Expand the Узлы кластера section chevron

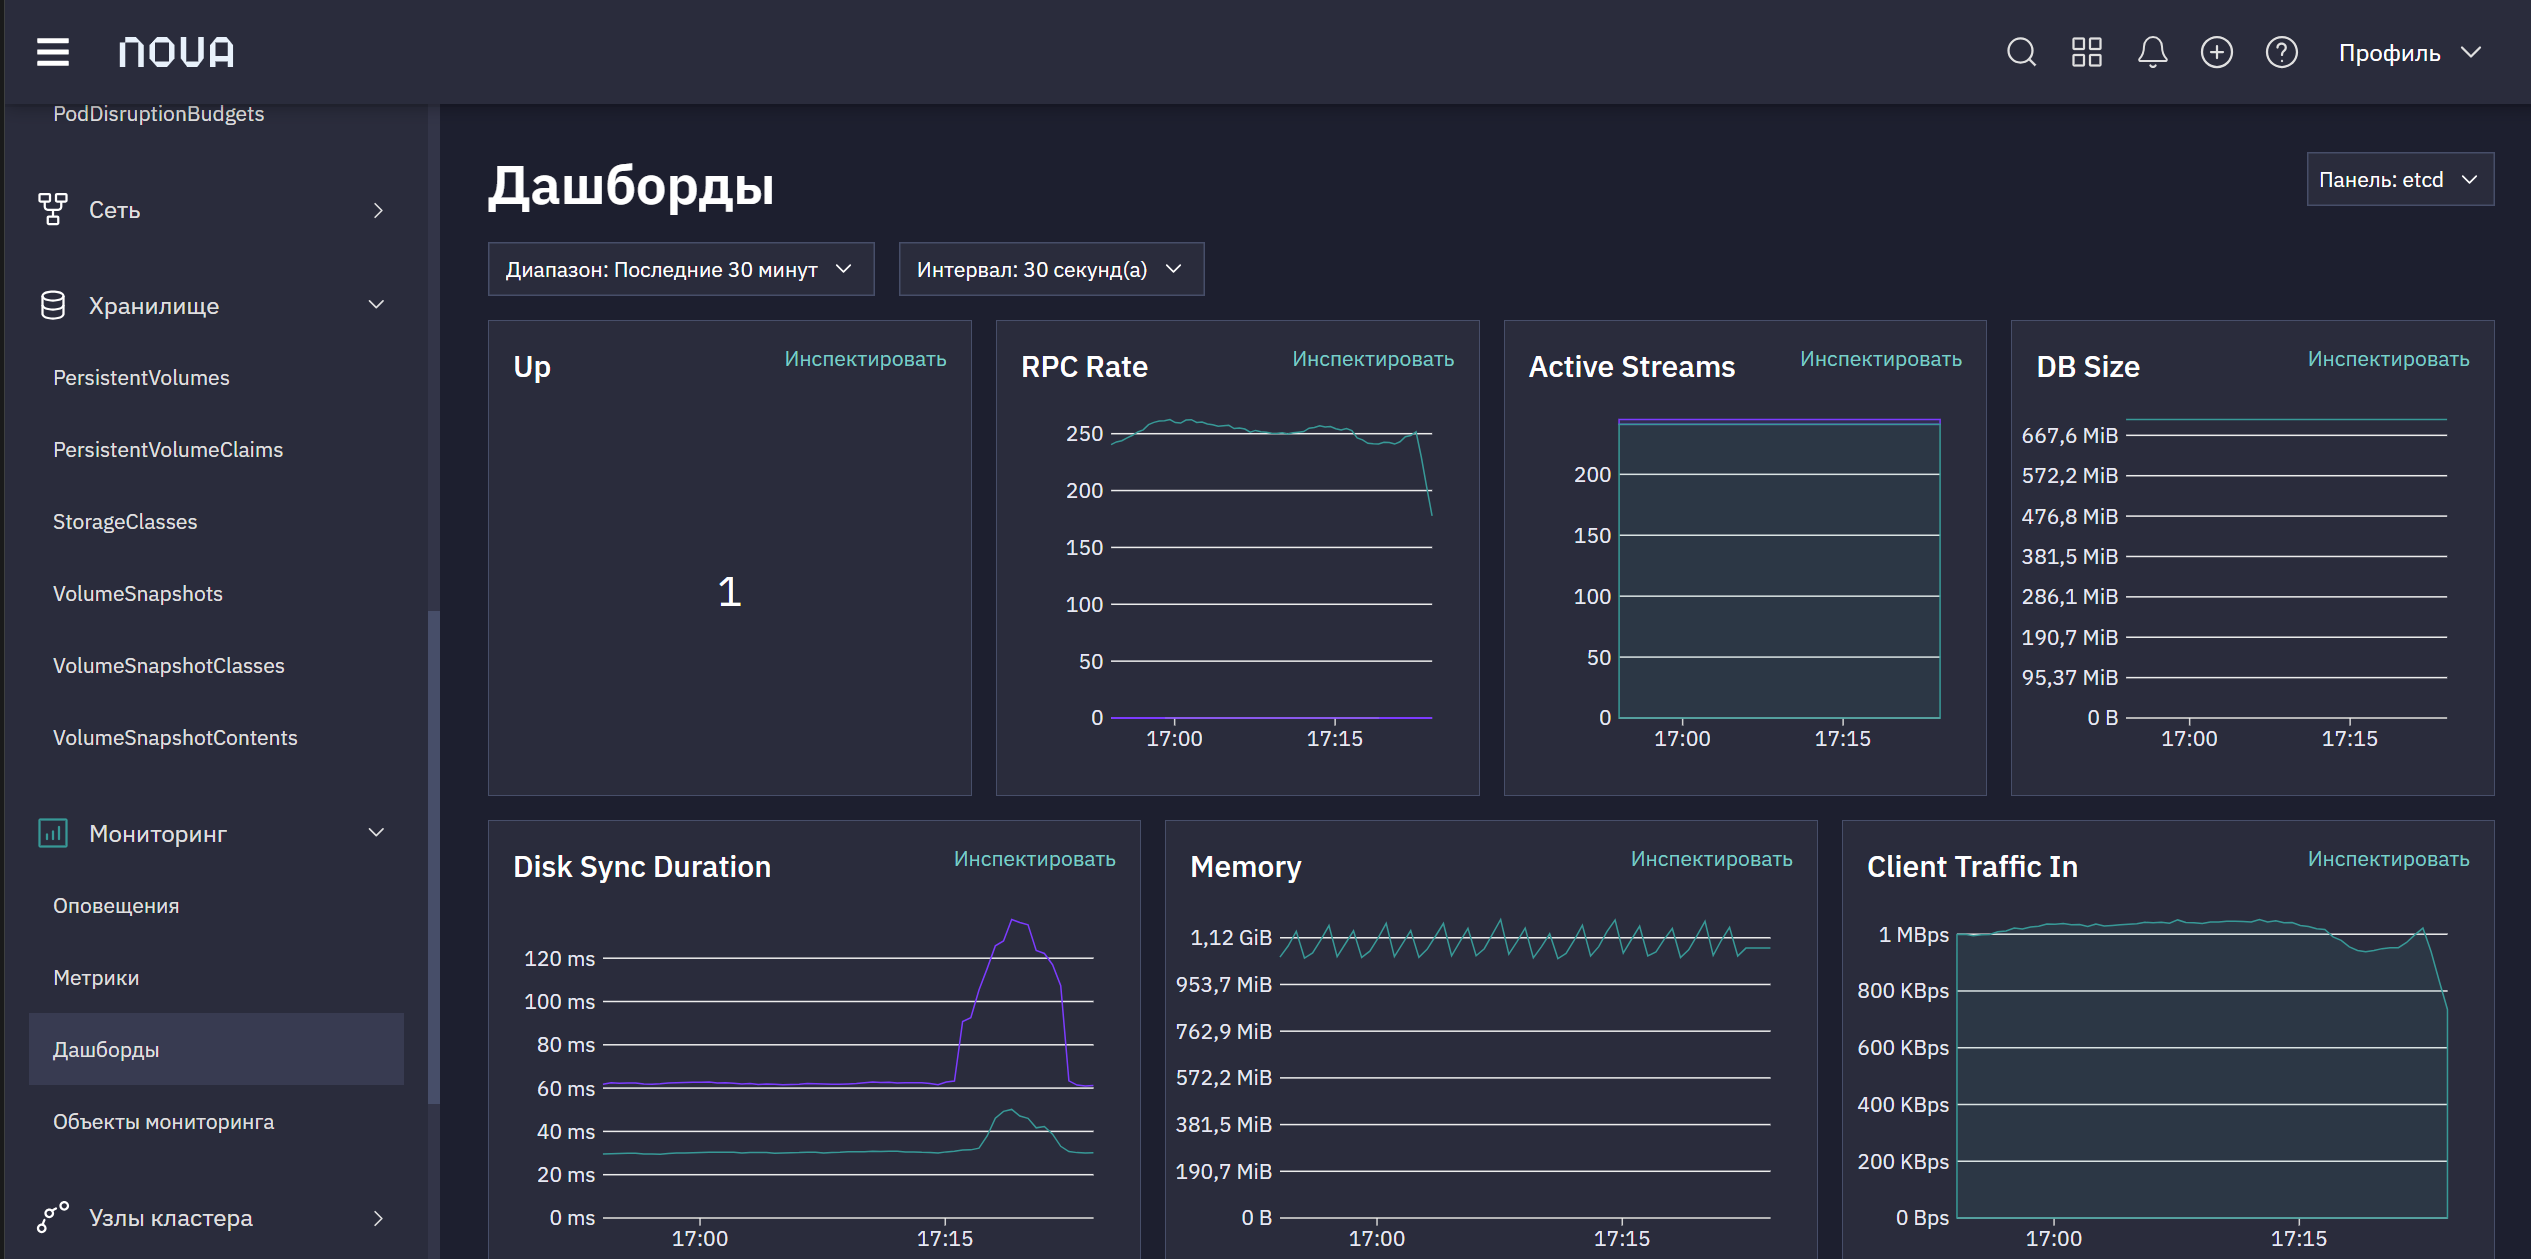pos(377,1218)
